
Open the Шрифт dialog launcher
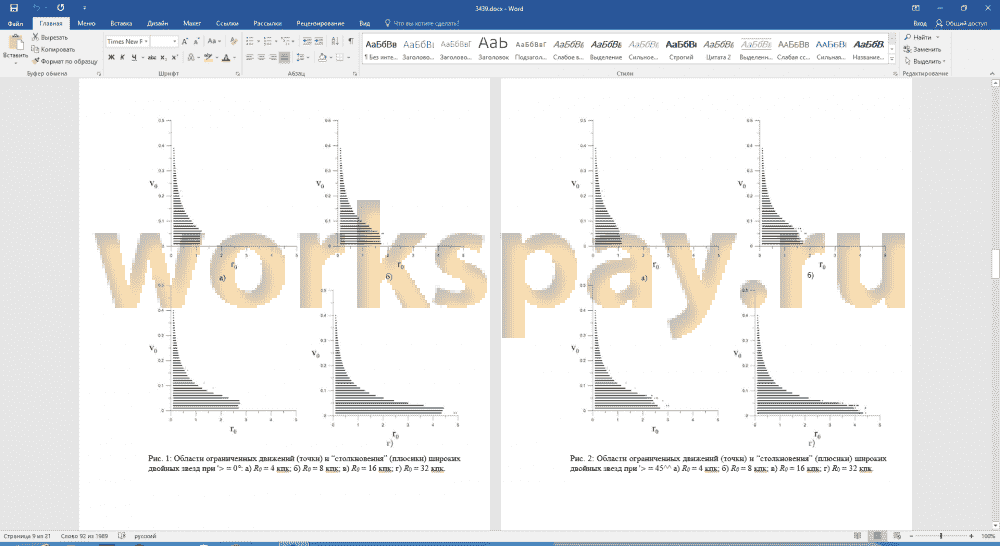tap(237, 74)
